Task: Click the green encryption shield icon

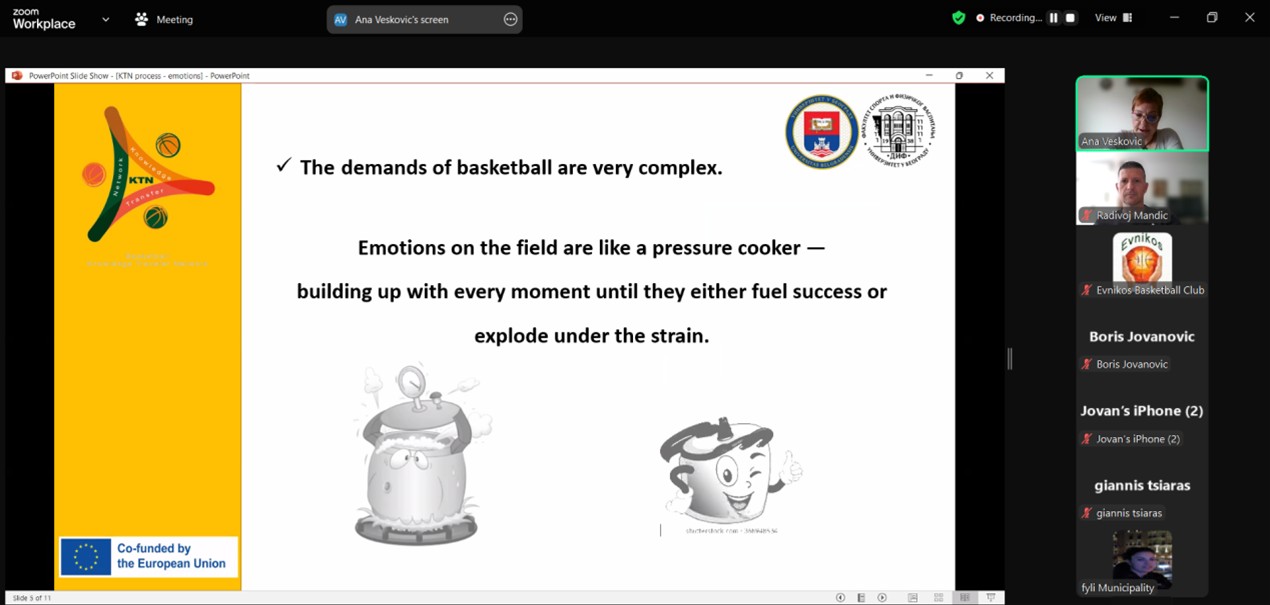Action: [x=958, y=18]
